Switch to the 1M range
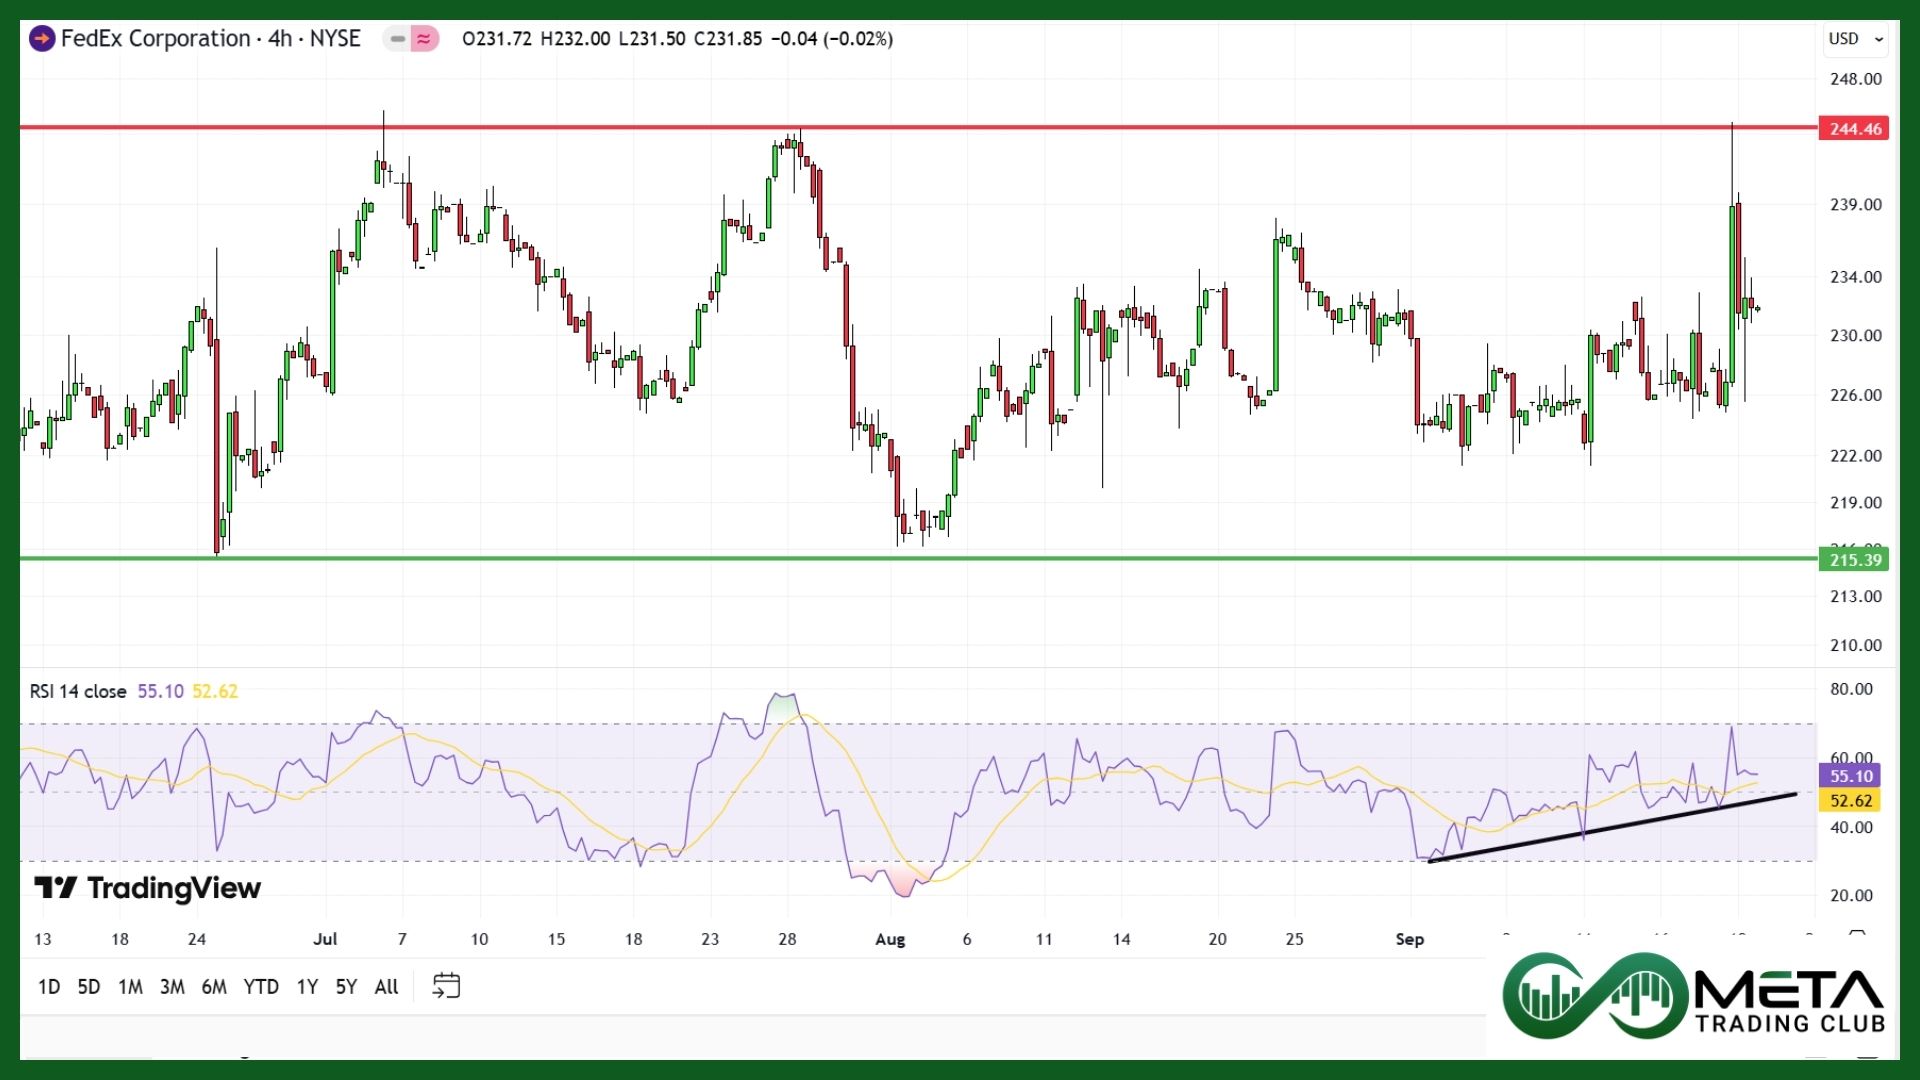The image size is (1920, 1080). pos(130,987)
